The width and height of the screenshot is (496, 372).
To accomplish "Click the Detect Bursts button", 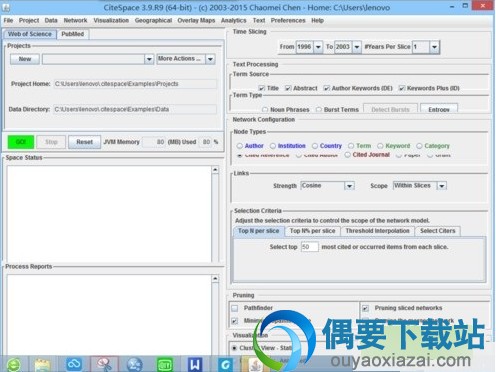I will point(390,109).
